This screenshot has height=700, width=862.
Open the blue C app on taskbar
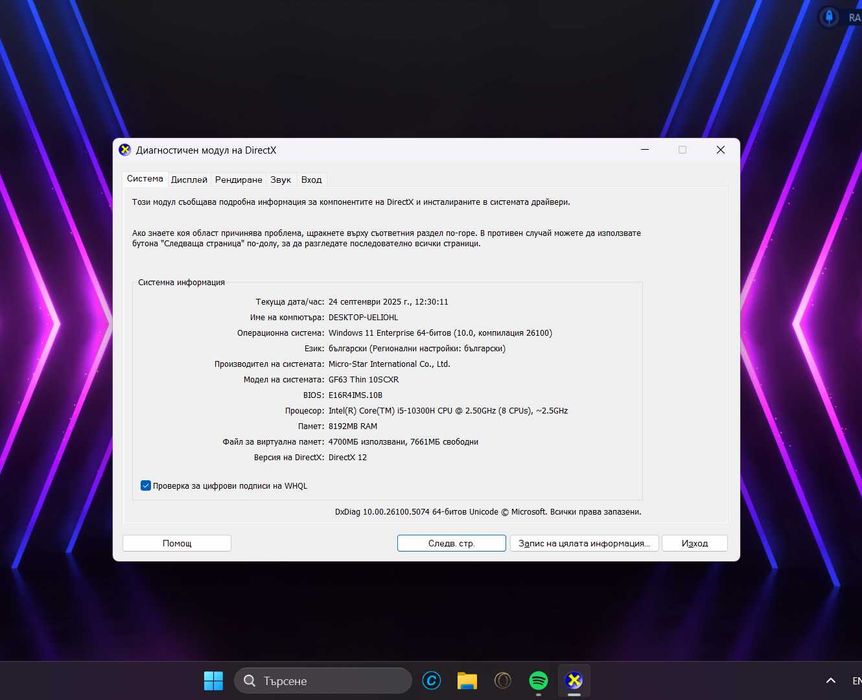(432, 681)
